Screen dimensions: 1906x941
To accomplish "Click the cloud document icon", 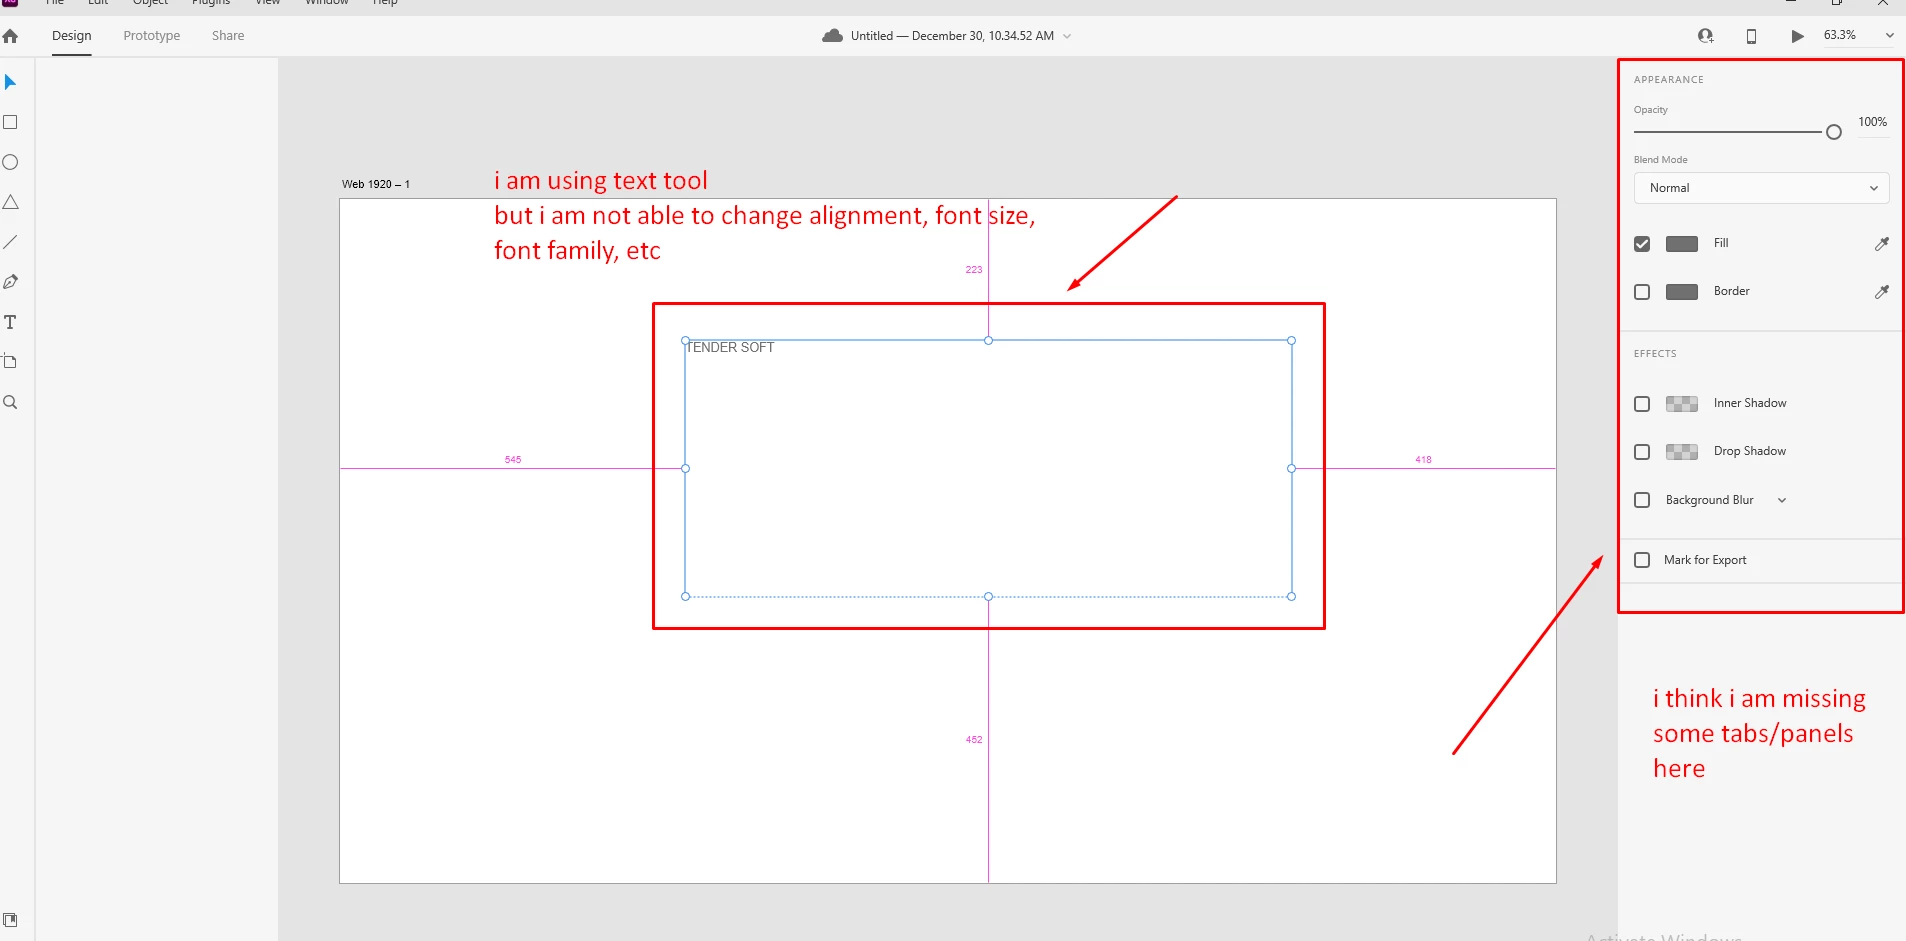I will [832, 36].
